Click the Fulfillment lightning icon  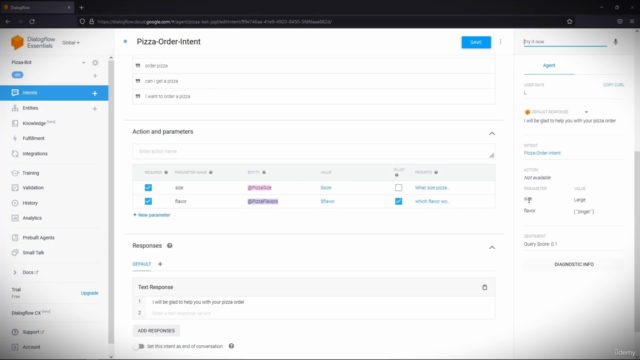[x=15, y=138]
